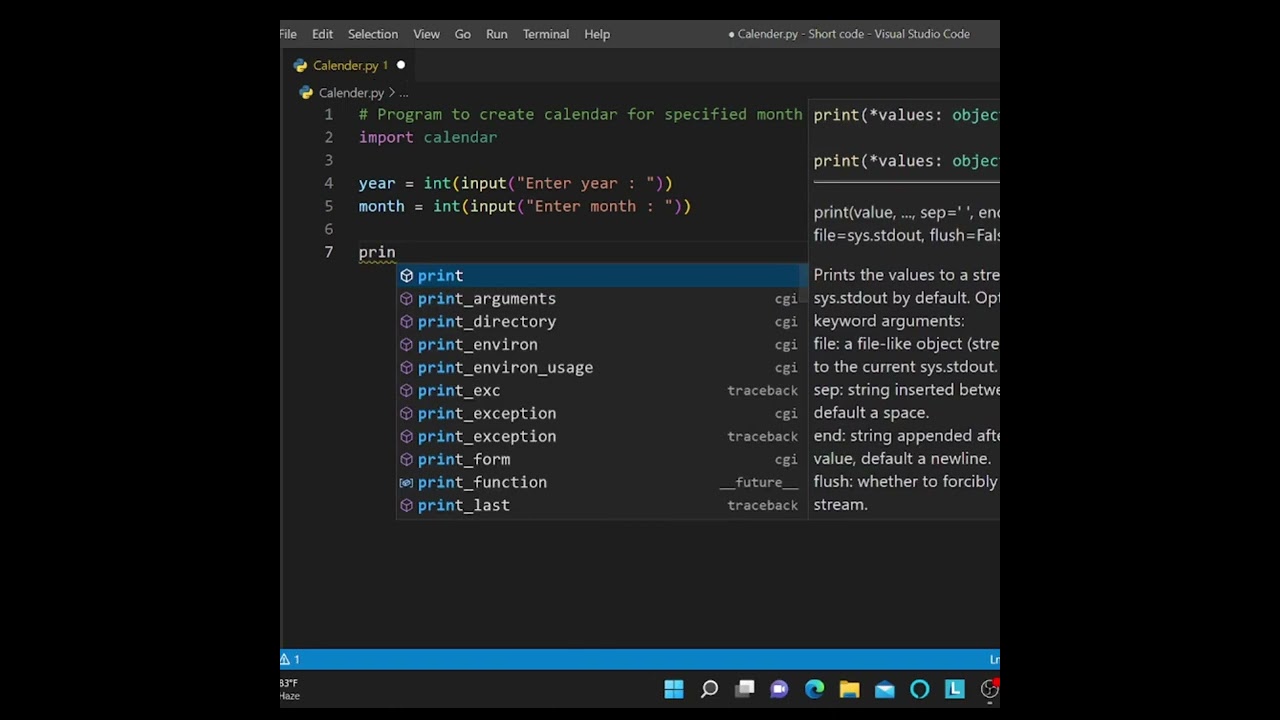Choose 'print_function' __future__ suggestion
The width and height of the screenshot is (1280, 720).
[x=601, y=482]
